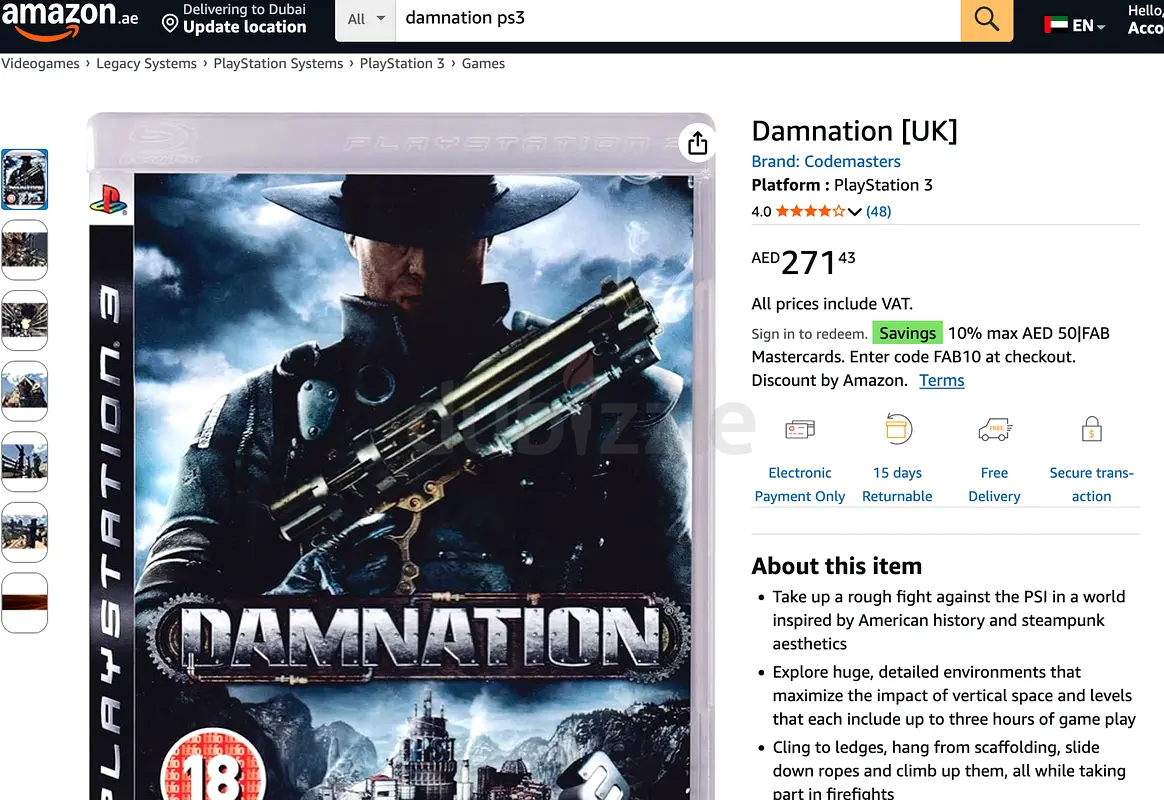Image resolution: width=1164 pixels, height=800 pixels.
Task: Expand the star rating breakdown chevron
Action: pyautogui.click(x=854, y=212)
